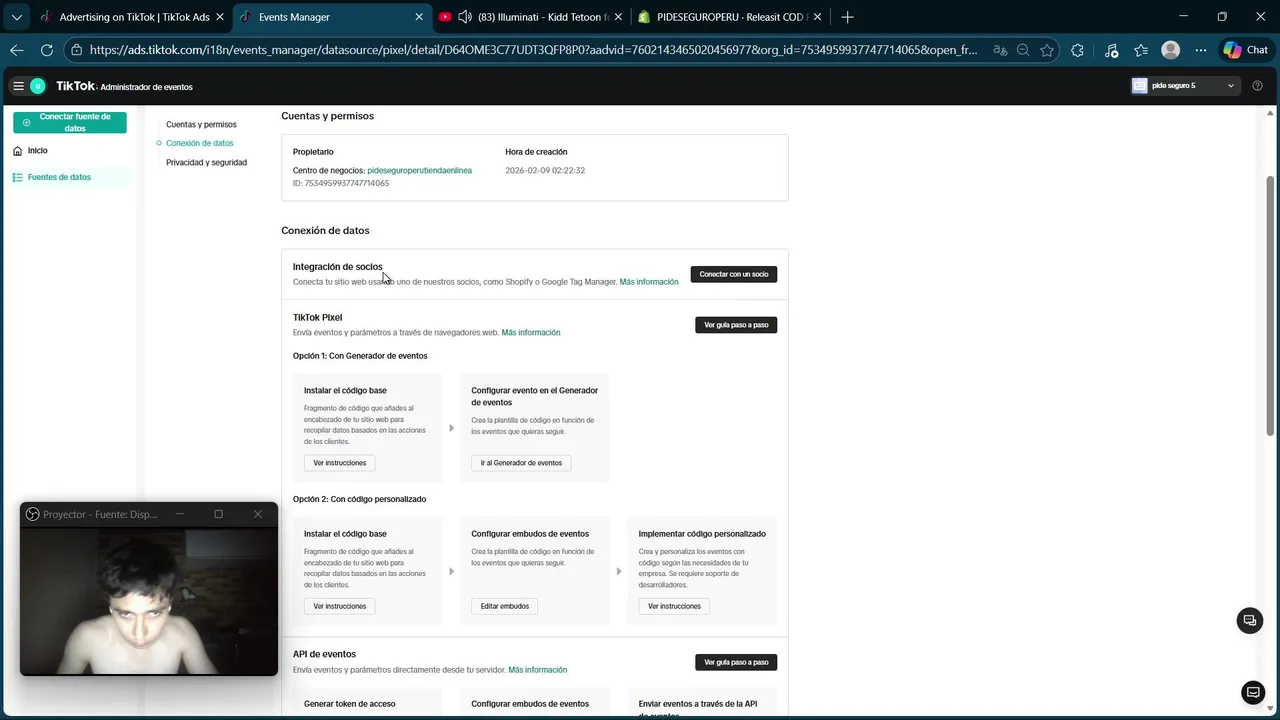Screen dimensions: 1280x720
Task: Open the page translate icon
Action: 1000,50
